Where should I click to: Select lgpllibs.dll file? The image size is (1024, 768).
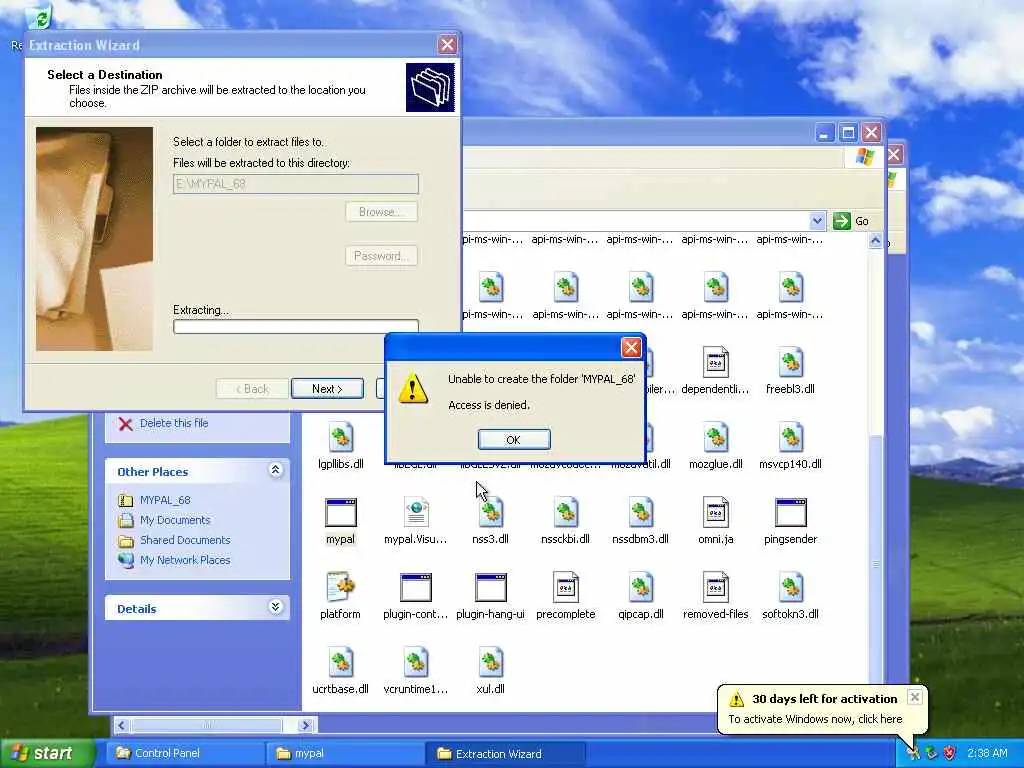340,438
